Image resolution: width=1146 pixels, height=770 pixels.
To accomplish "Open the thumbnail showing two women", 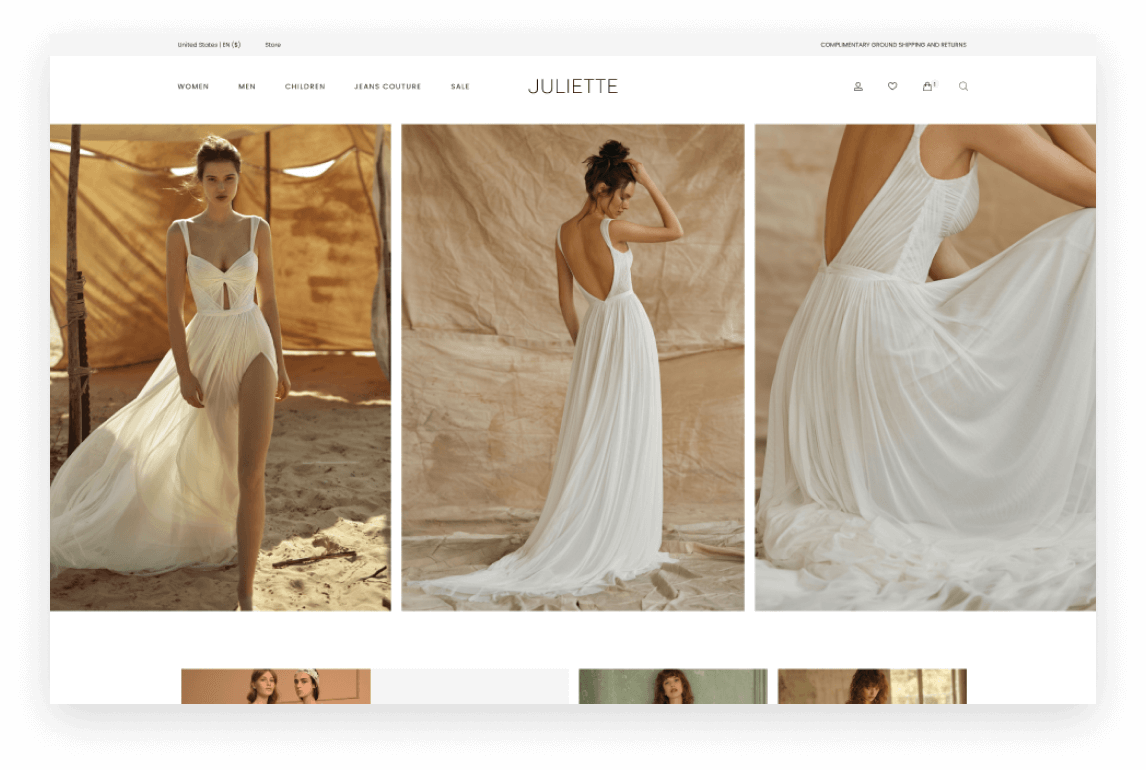I will click(276, 686).
